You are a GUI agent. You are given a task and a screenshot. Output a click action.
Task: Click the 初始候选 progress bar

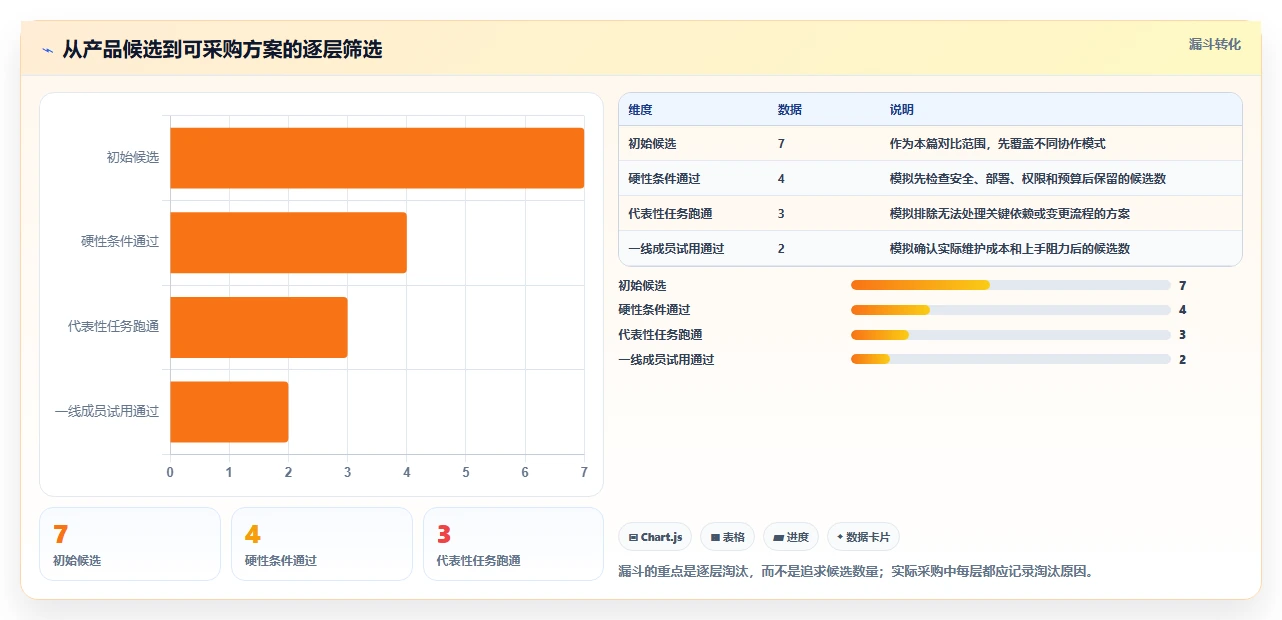pos(1010,285)
